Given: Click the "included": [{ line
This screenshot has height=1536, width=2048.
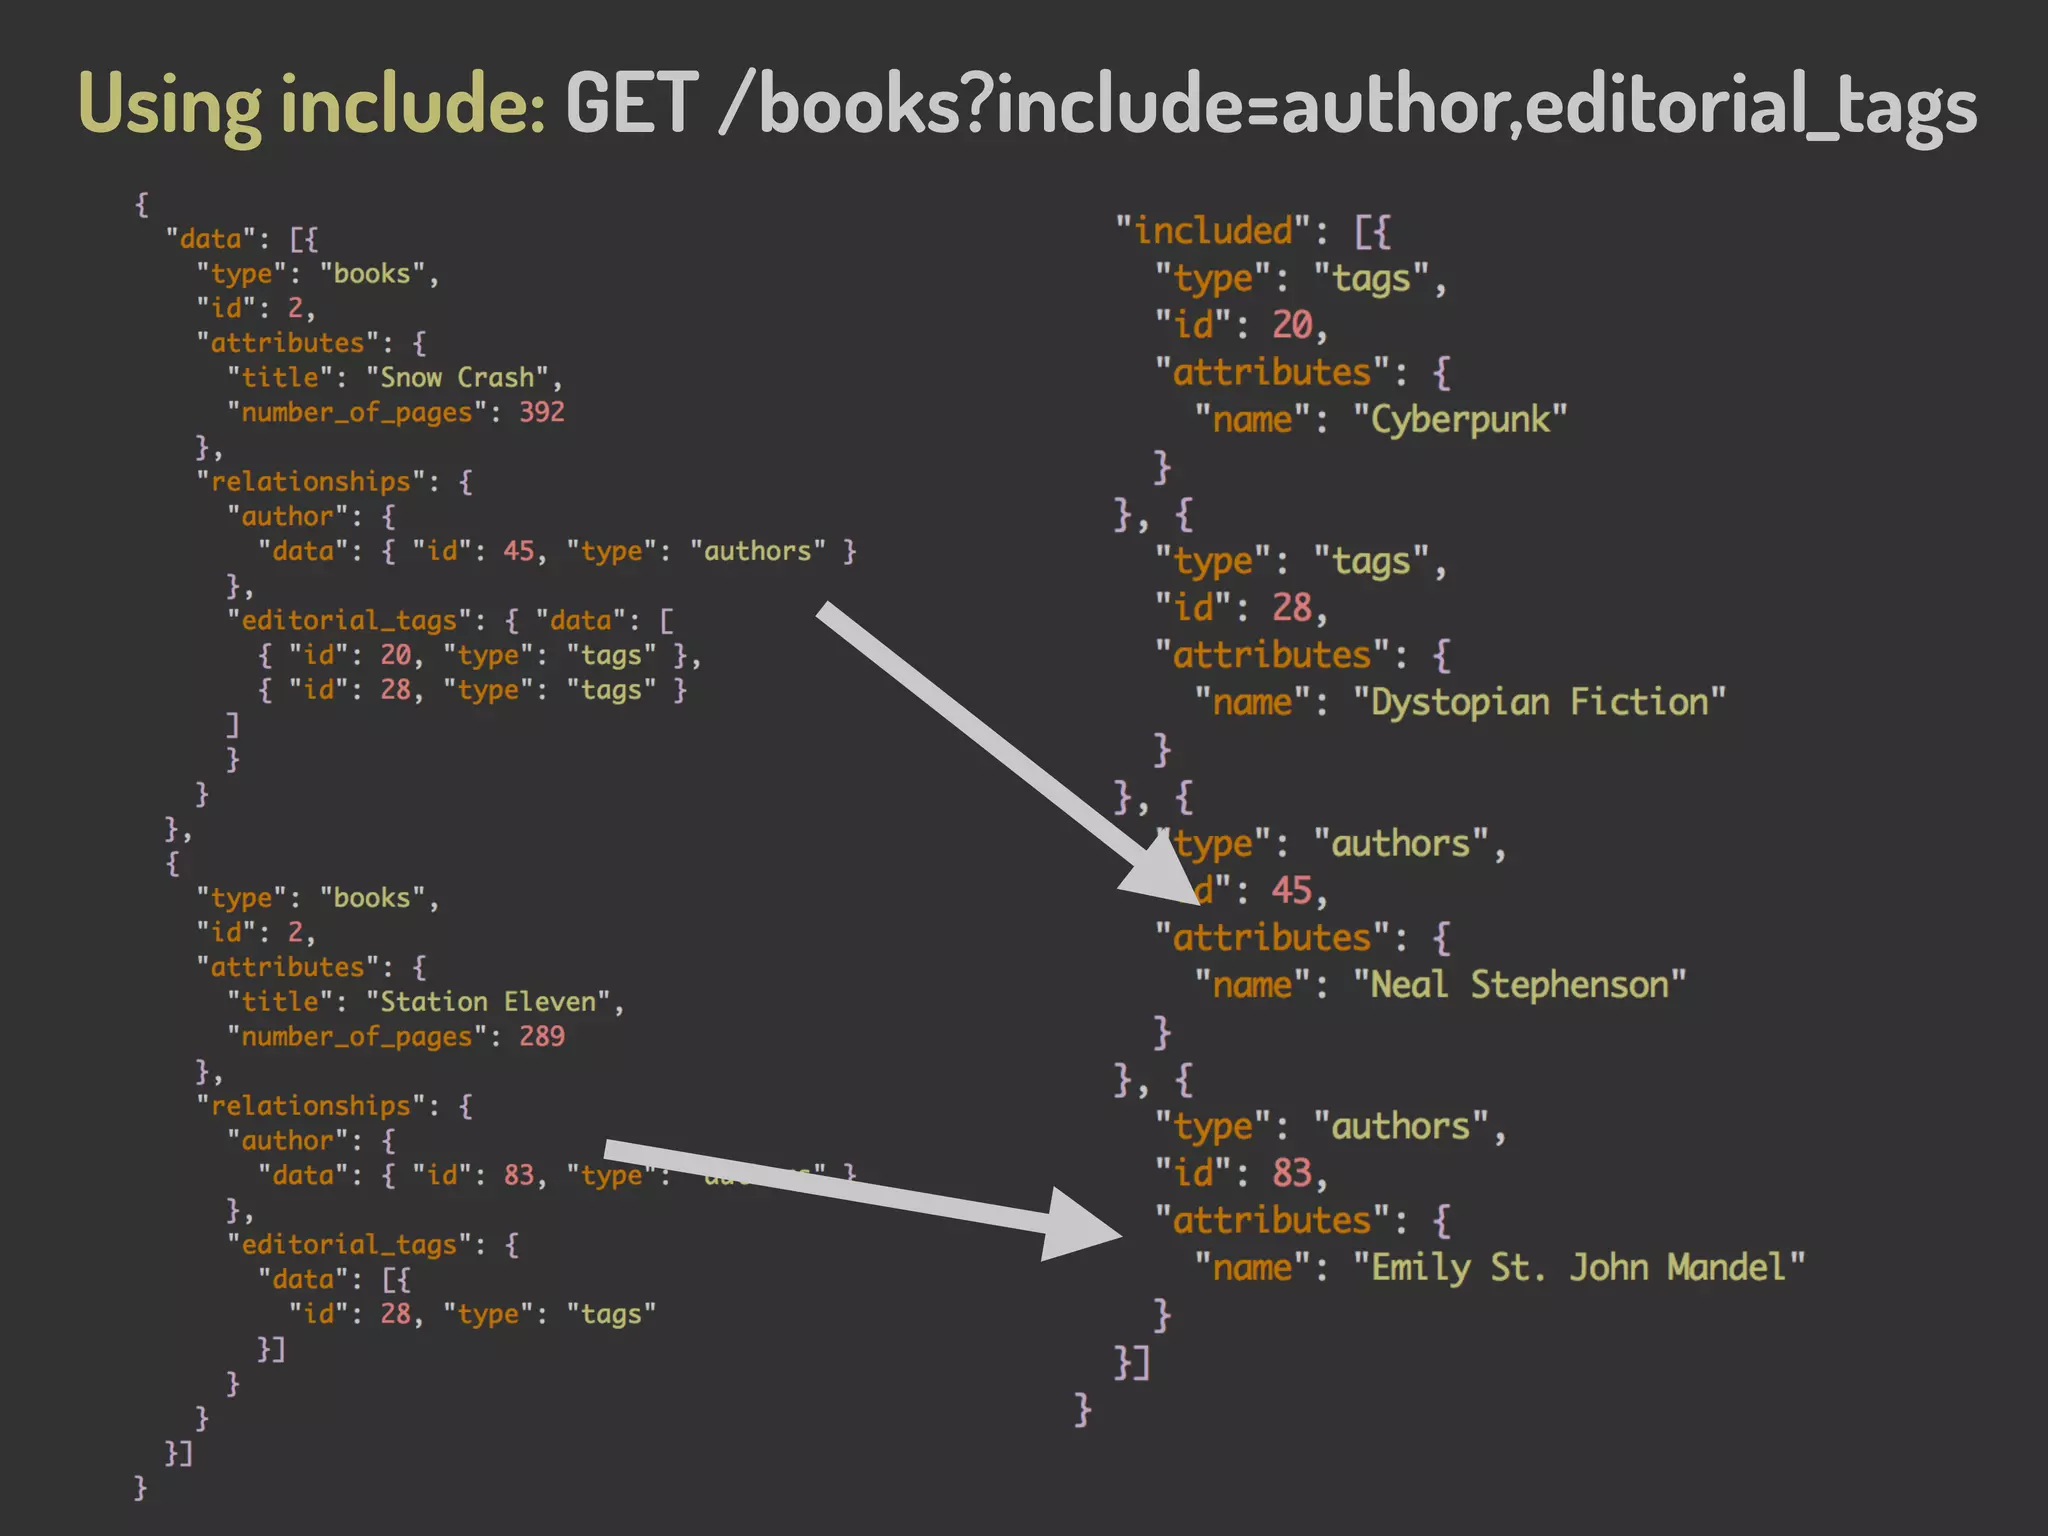Looking at the screenshot, I should [x=1253, y=231].
